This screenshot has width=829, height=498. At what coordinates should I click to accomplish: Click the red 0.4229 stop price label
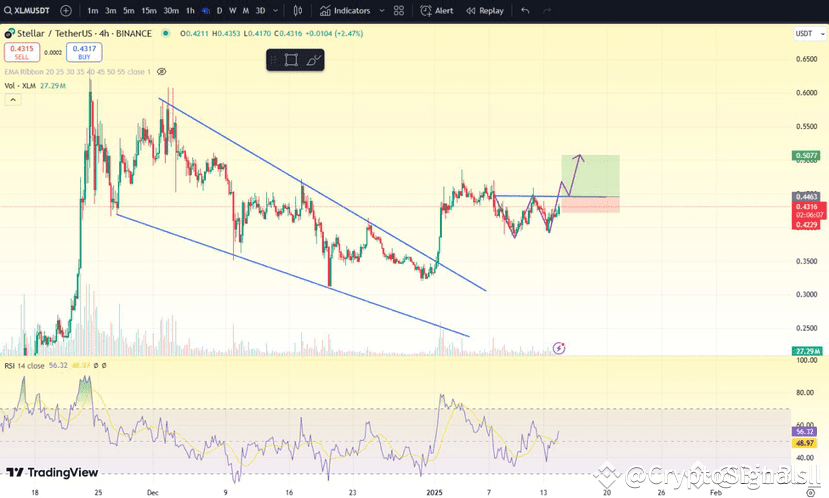(x=806, y=225)
